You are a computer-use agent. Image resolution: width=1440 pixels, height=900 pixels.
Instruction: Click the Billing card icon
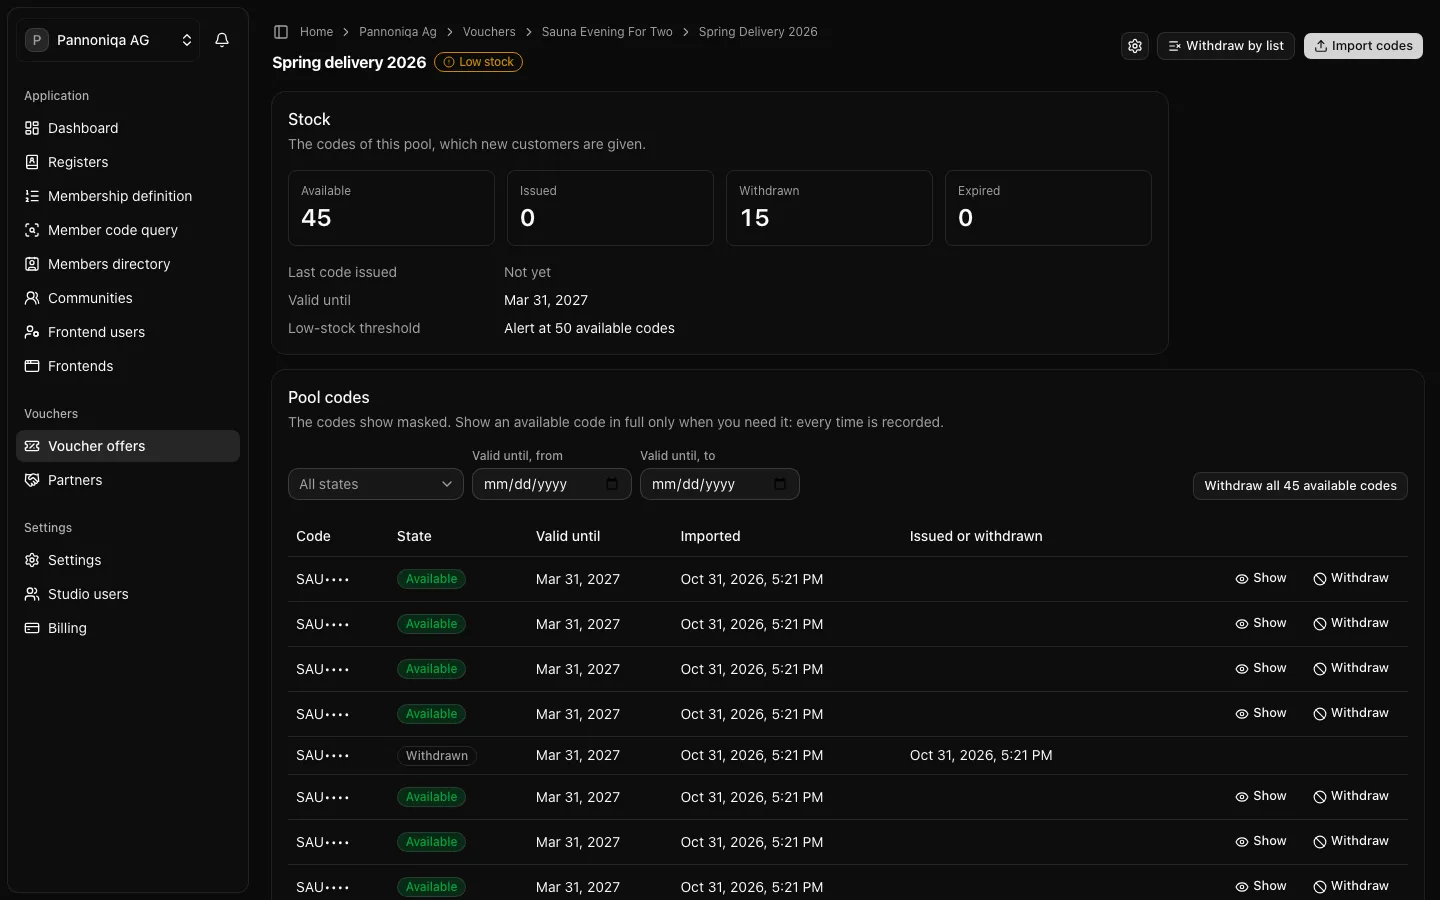click(32, 628)
